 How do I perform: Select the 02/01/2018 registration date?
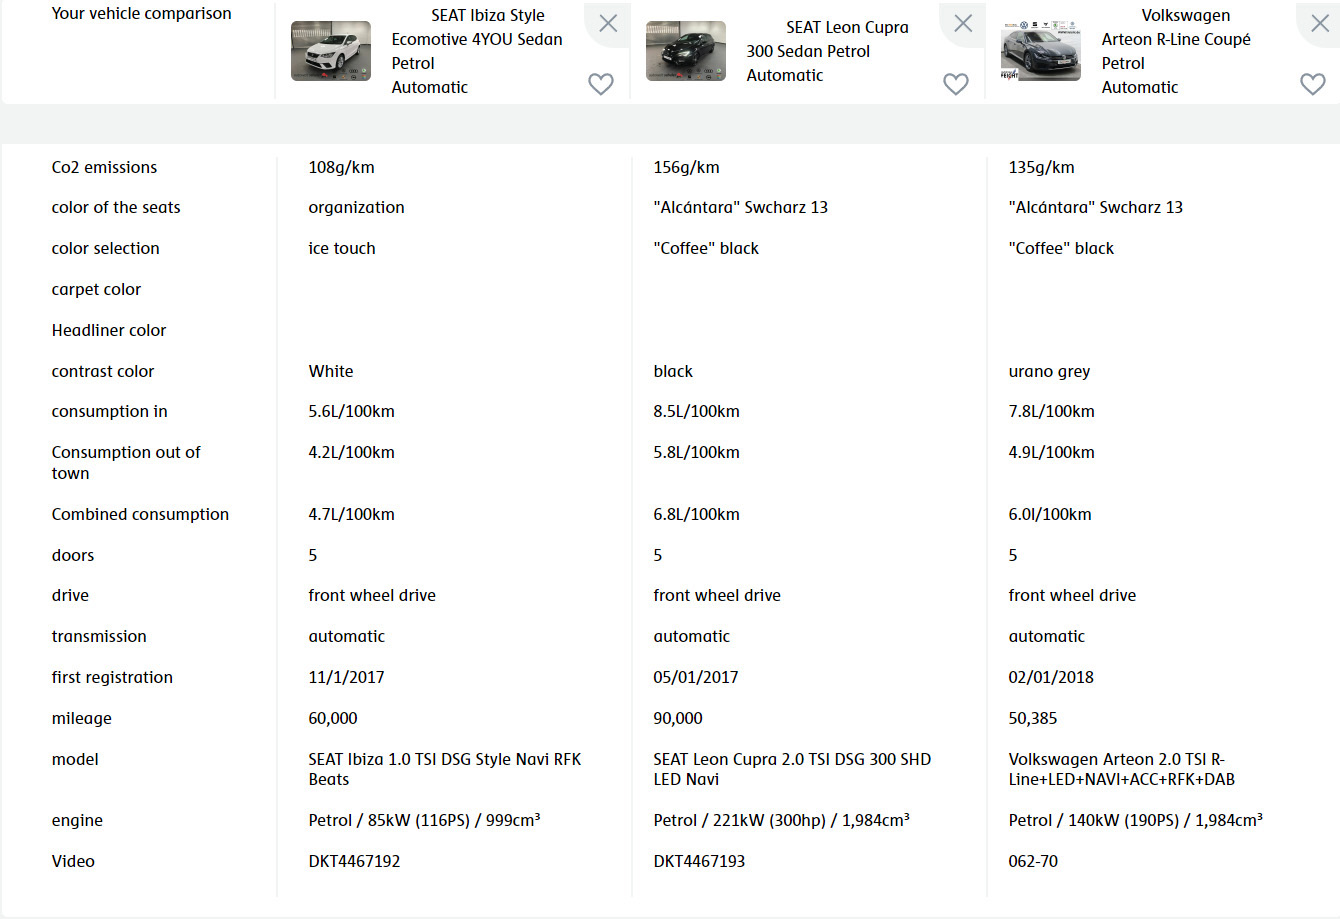[1051, 678]
